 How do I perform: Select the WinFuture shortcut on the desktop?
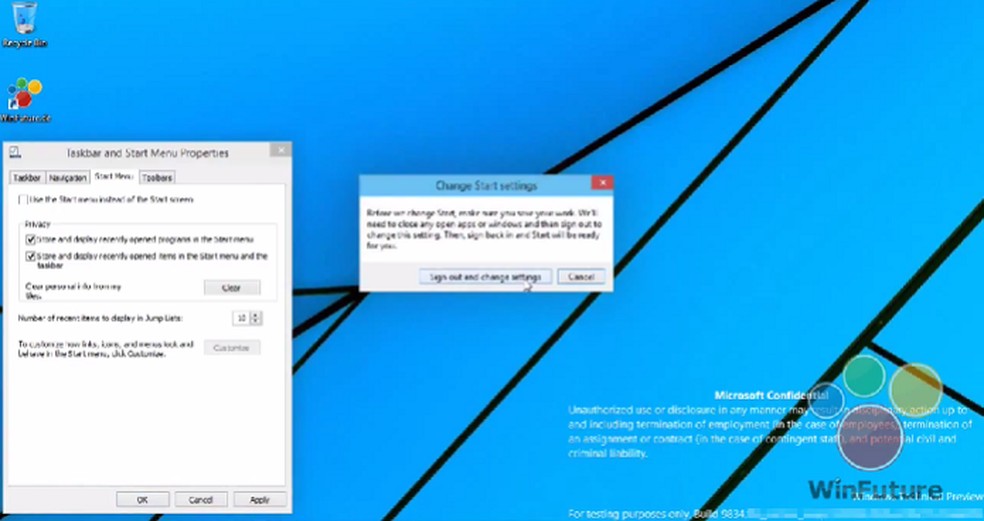click(25, 99)
